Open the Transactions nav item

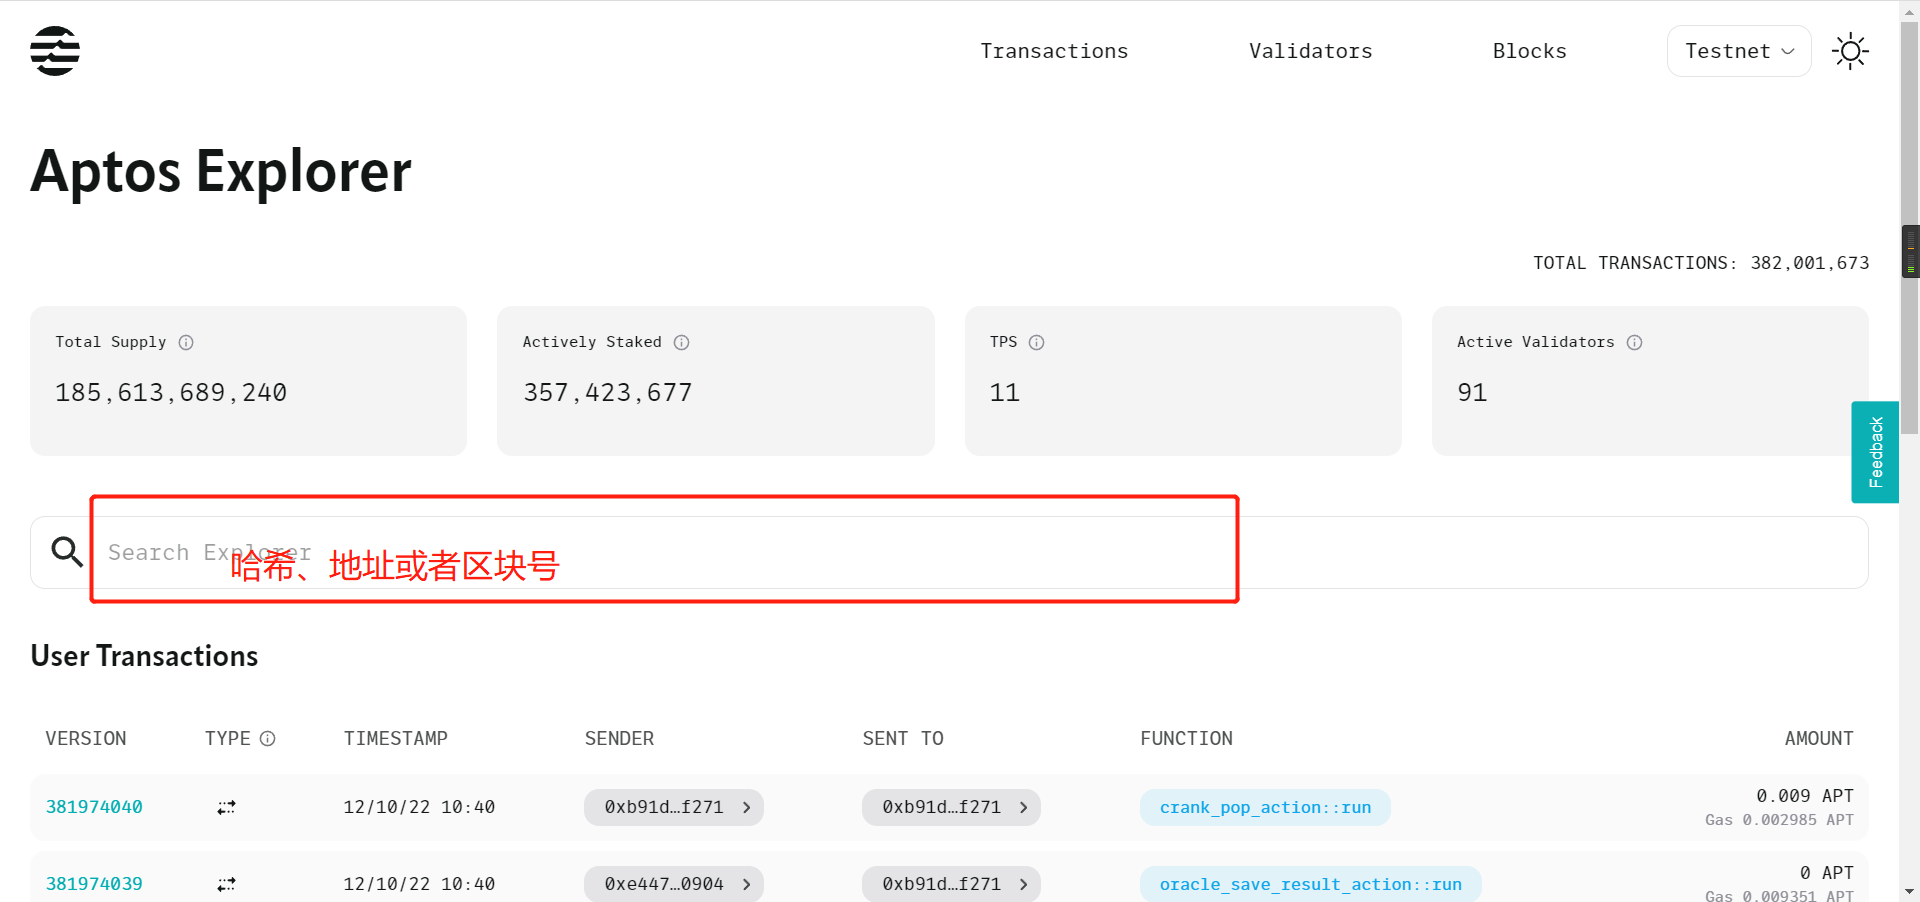click(1054, 51)
